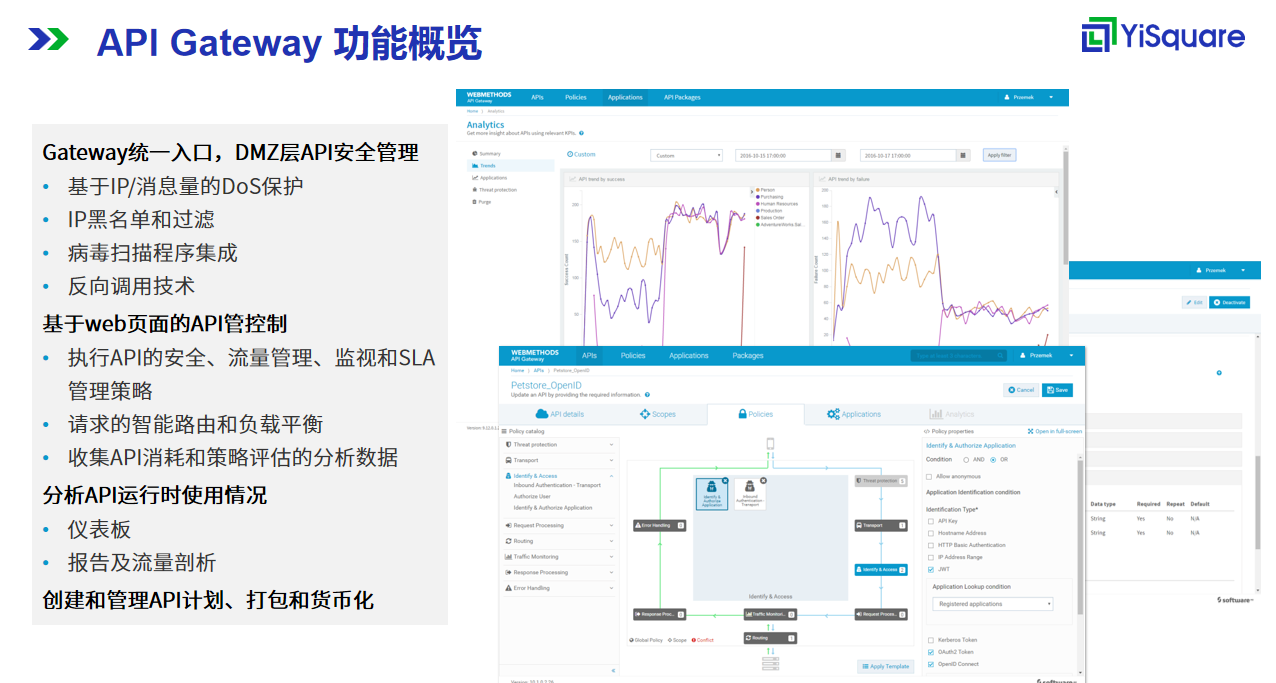Image resolution: width=1276 pixels, height=683 pixels.
Task: Open Trends in the Analytics sidebar
Action: (x=511, y=166)
